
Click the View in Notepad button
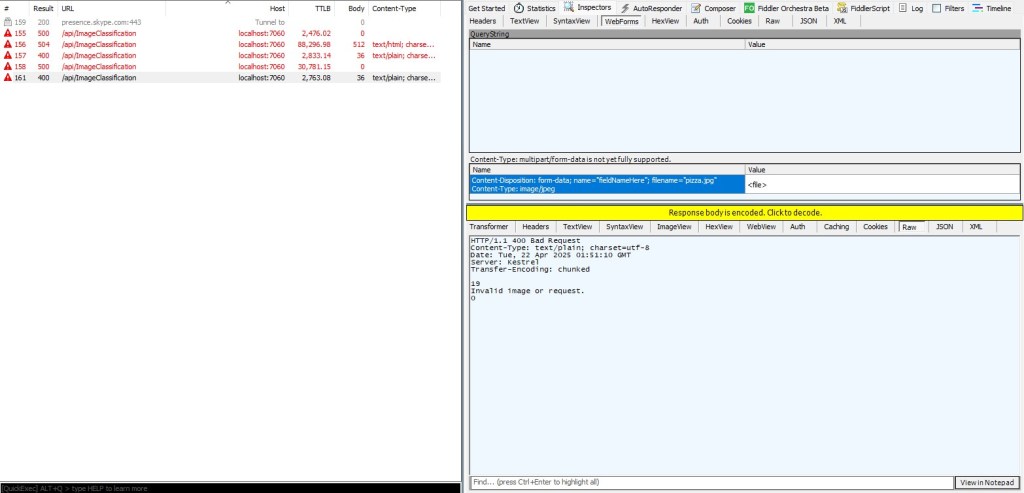point(987,482)
